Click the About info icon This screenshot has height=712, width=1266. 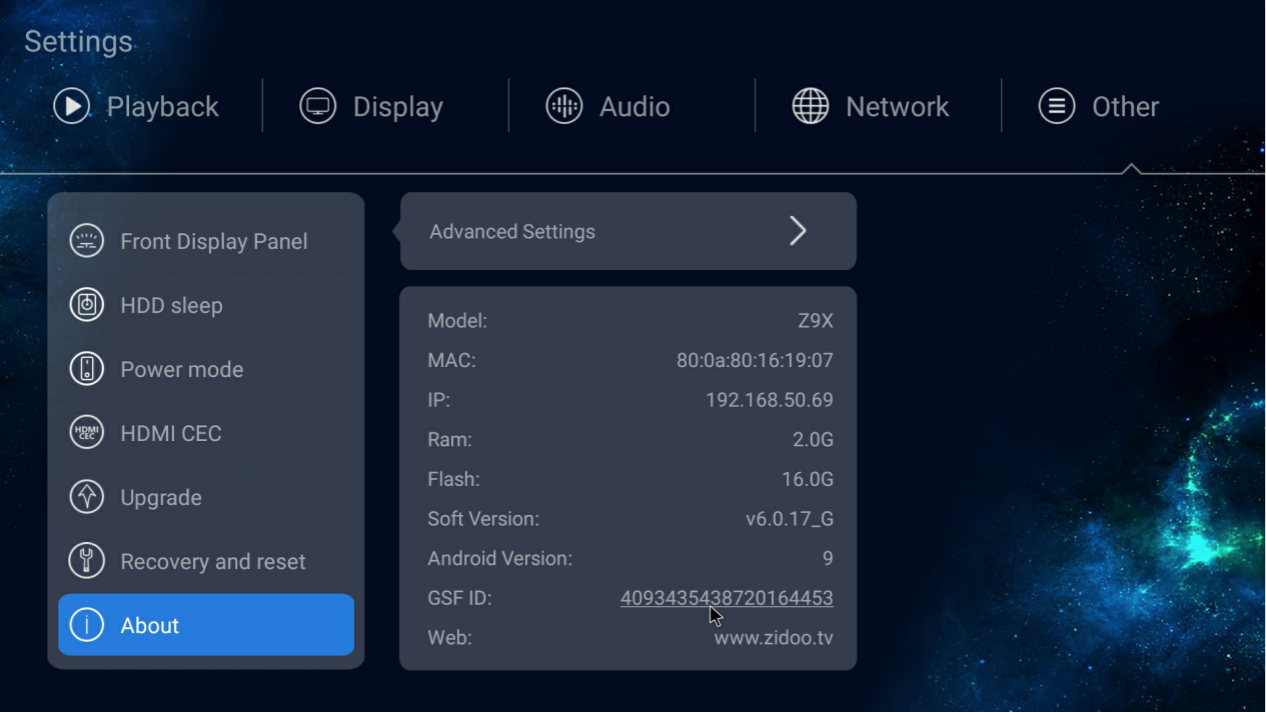pyautogui.click(x=87, y=625)
